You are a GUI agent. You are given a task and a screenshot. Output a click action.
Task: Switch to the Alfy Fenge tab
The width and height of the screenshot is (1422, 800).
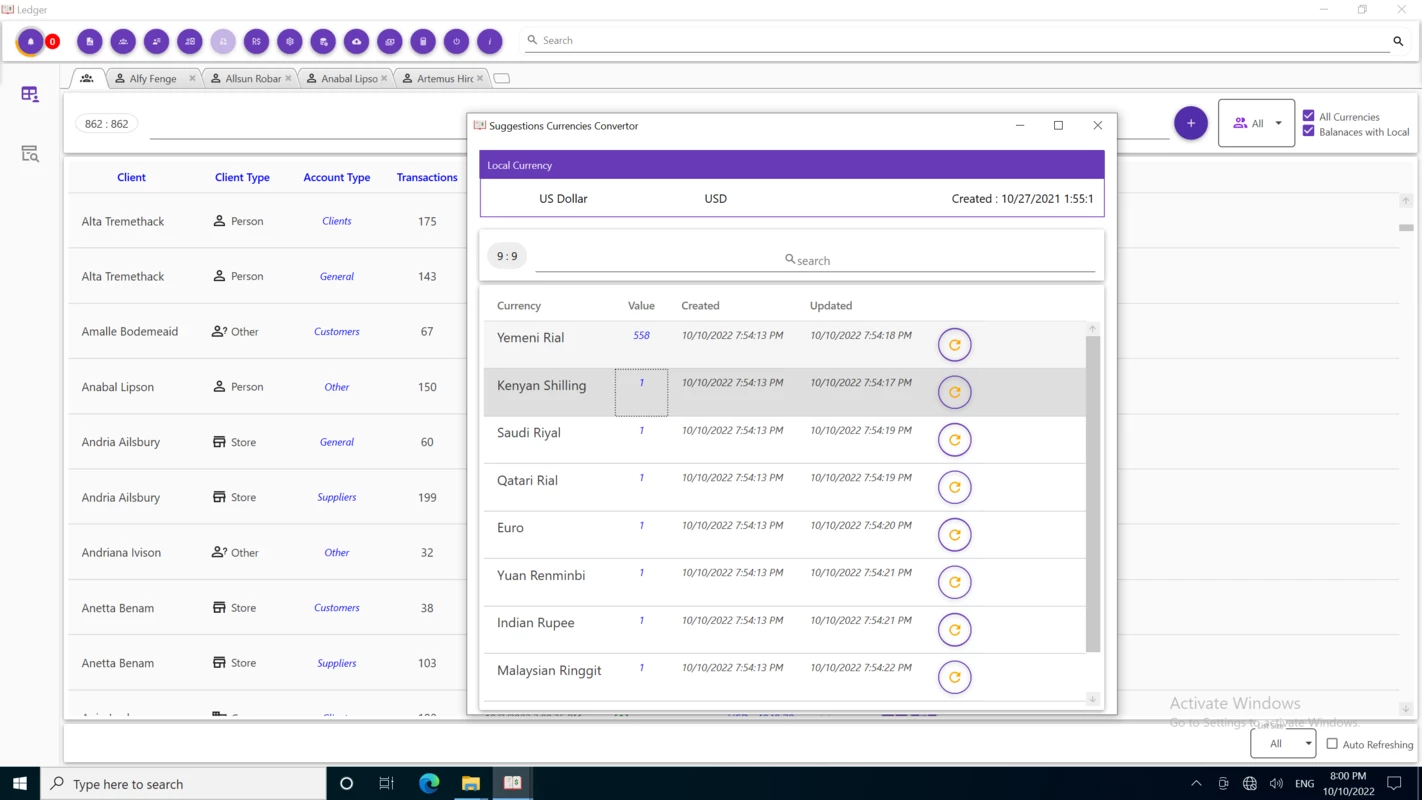tap(153, 78)
